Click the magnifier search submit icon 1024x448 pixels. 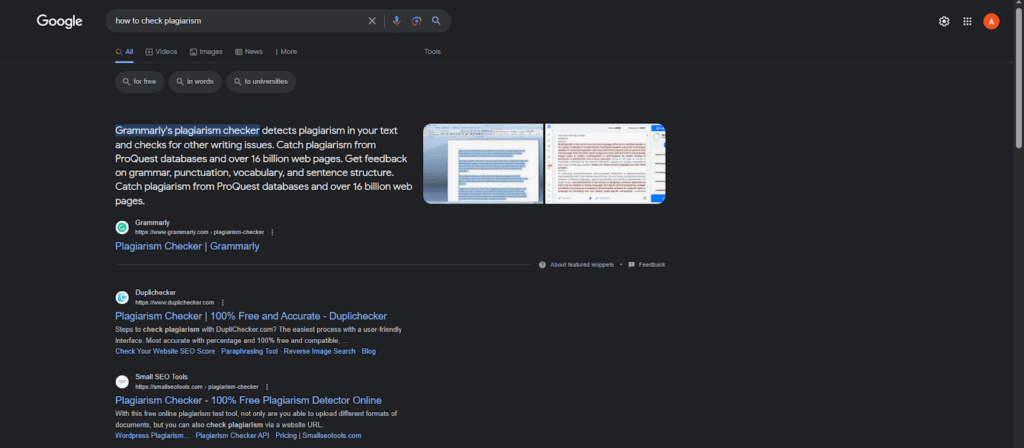[436, 21]
